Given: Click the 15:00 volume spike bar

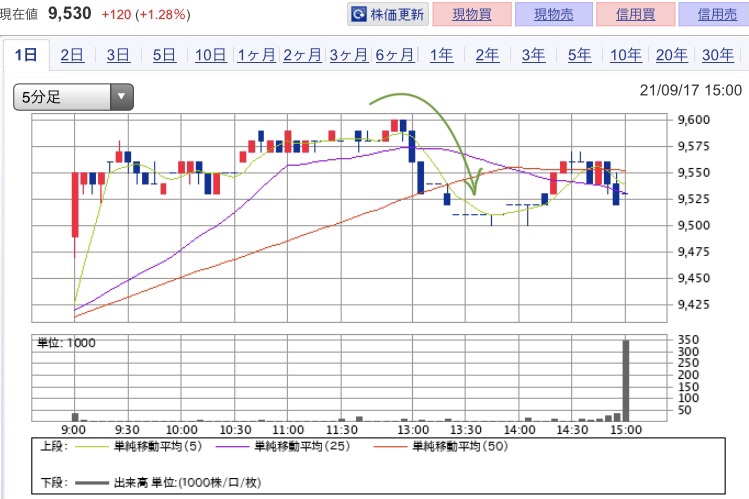Looking at the screenshot, I should pyautogui.click(x=625, y=381).
